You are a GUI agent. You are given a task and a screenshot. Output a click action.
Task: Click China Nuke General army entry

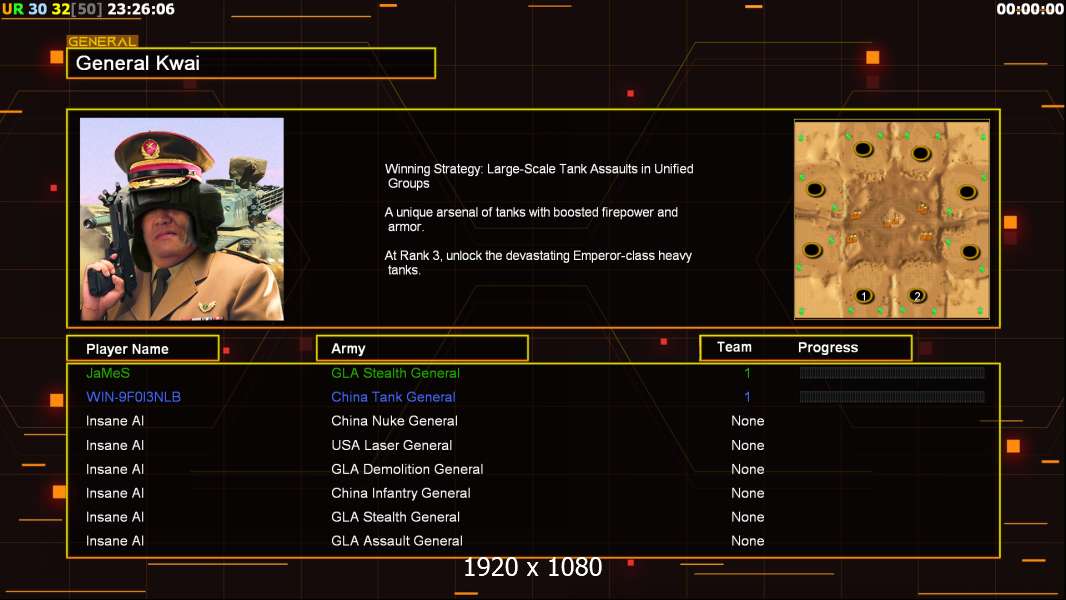tap(394, 421)
